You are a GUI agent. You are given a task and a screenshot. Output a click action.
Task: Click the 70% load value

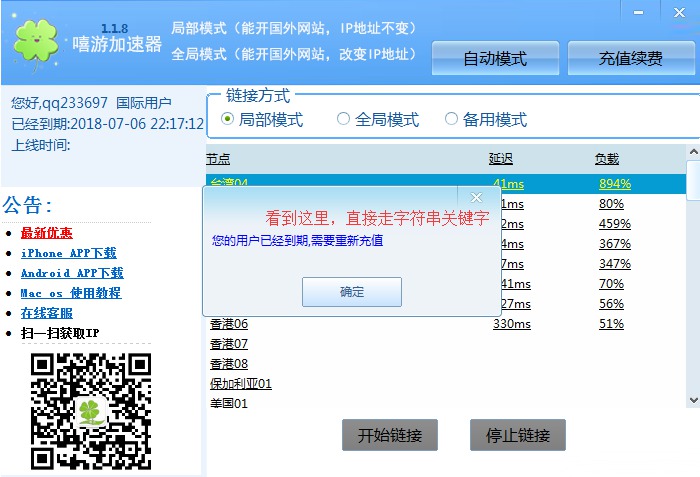[611, 284]
